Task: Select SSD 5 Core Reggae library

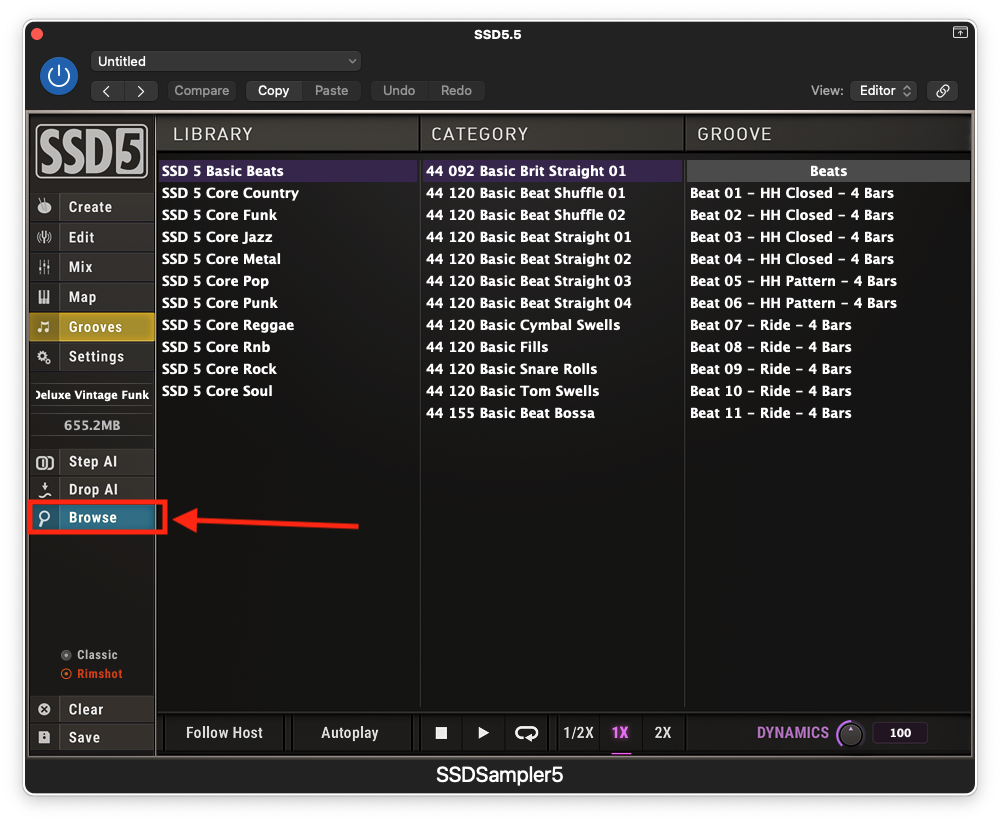Action: pos(288,325)
